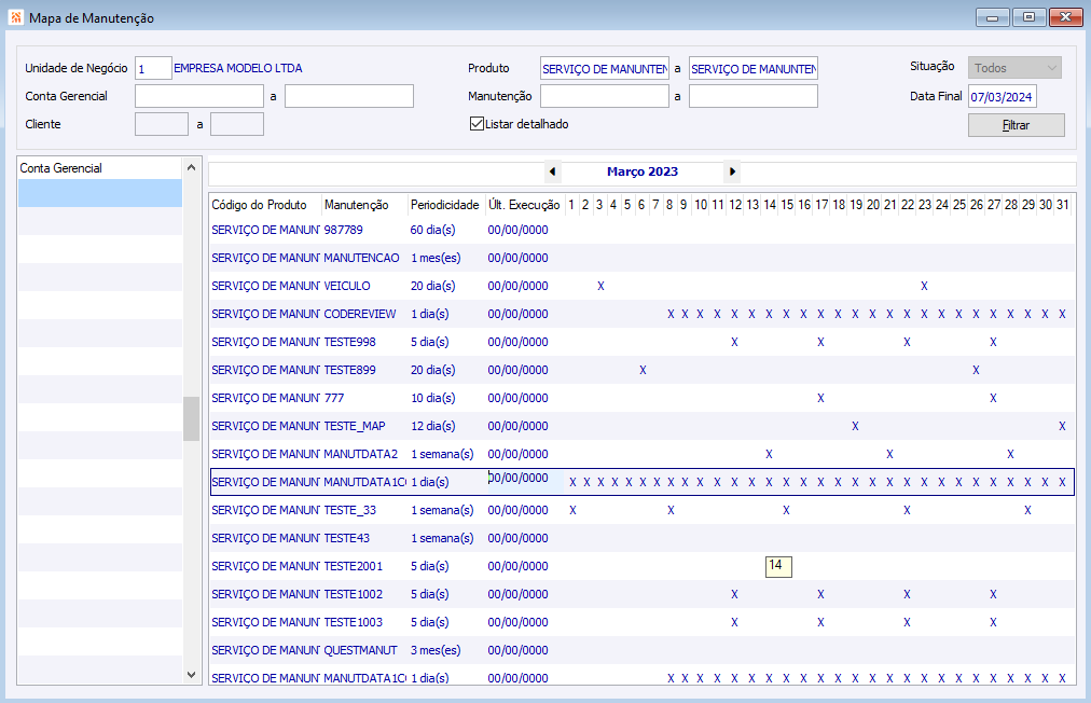Click the X on day 14 in MANUTDATA2 row
Image resolution: width=1091 pixels, height=703 pixels.
pos(769,454)
